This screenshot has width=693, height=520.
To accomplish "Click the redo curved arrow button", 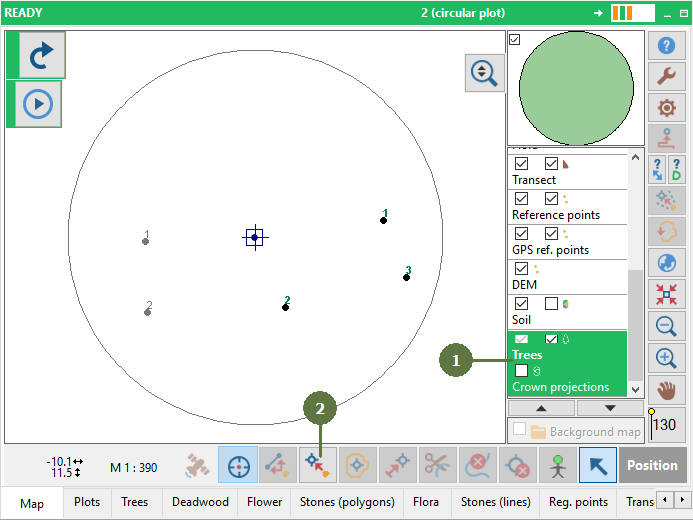I will coord(42,55).
